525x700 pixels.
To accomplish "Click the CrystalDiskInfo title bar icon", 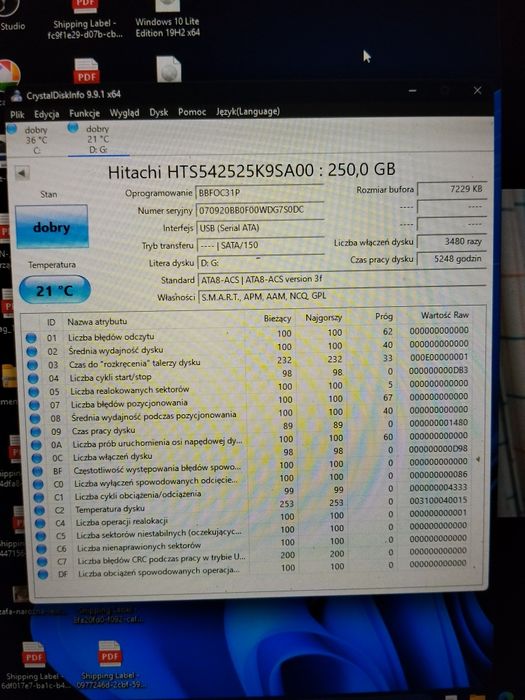I will click(x=17, y=96).
